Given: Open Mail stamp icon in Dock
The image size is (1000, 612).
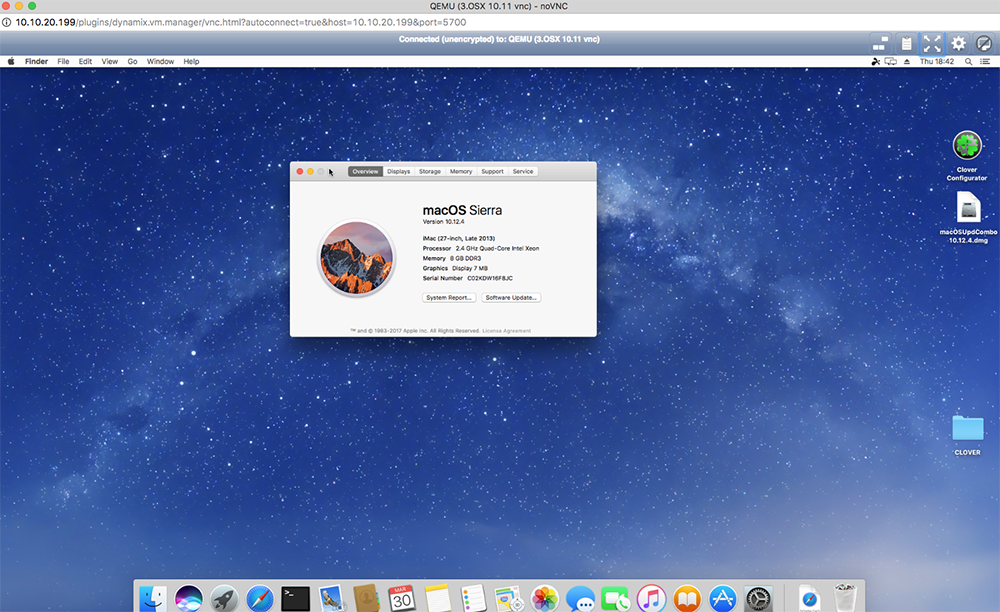Looking at the screenshot, I should [331, 599].
